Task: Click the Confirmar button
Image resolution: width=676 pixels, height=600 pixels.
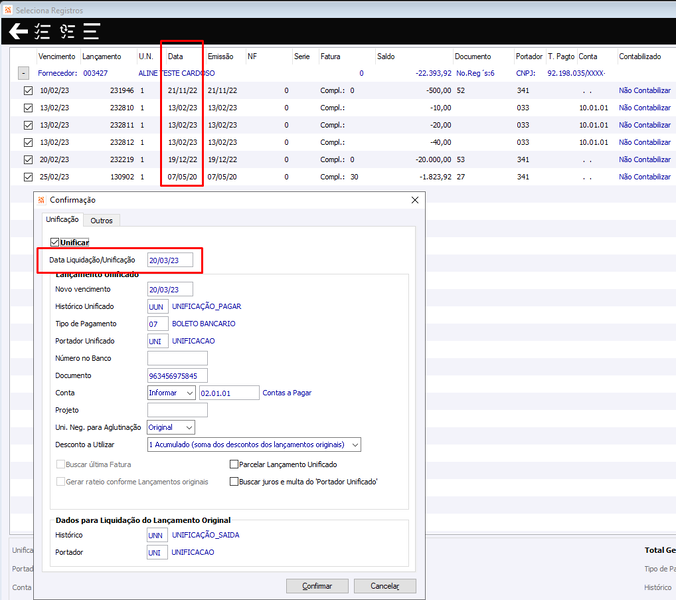Action: pos(317,586)
